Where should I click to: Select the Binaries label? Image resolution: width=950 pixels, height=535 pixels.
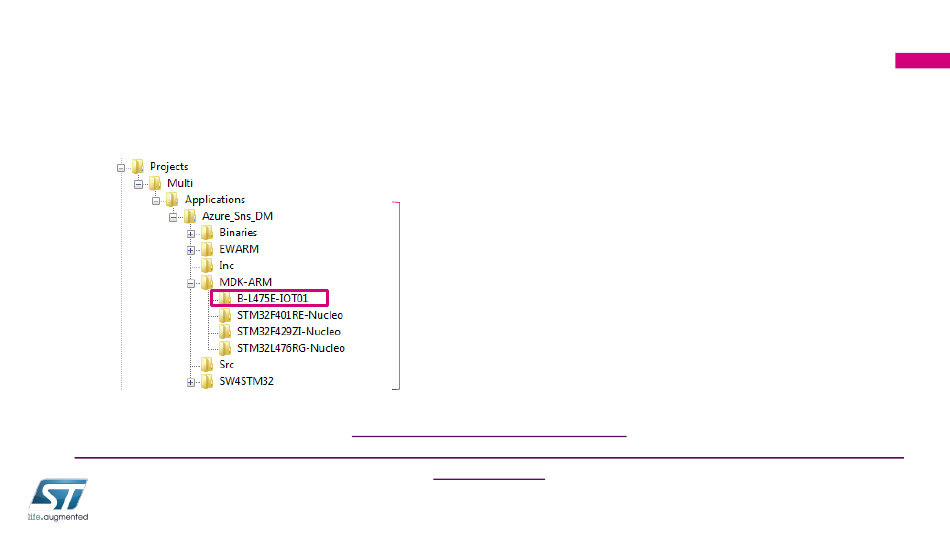[x=238, y=233]
